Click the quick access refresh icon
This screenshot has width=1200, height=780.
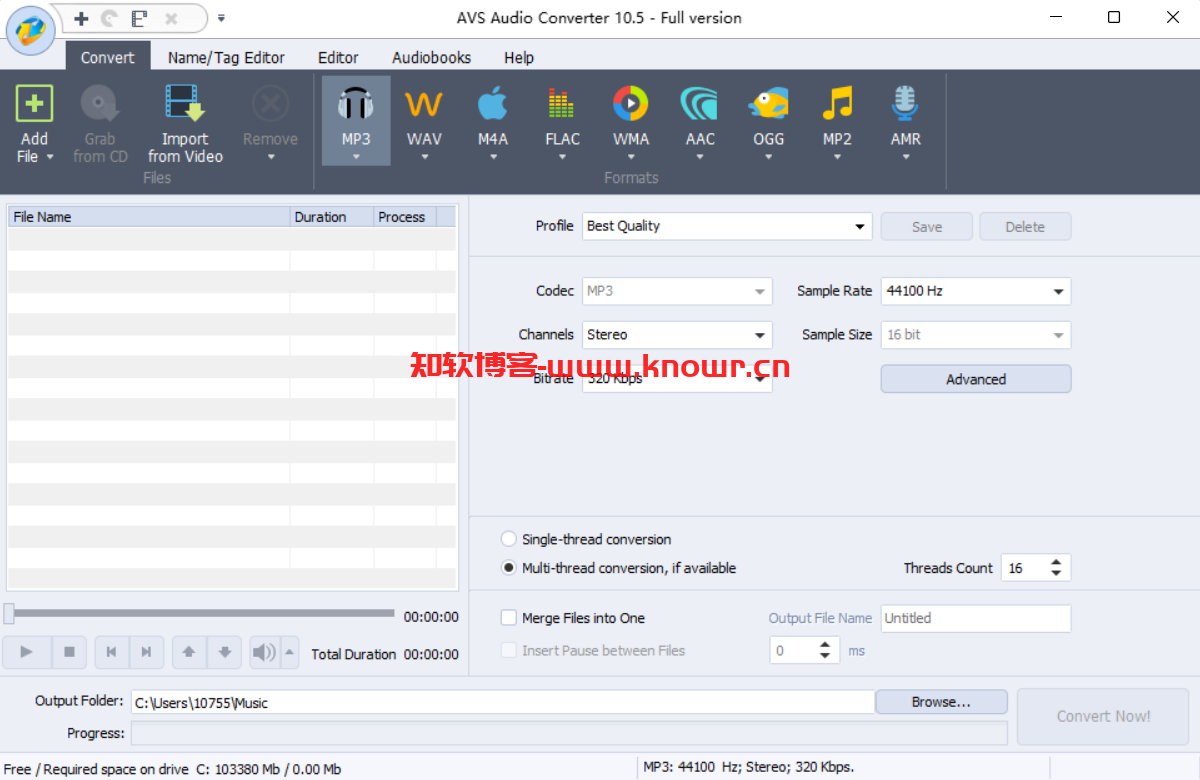[110, 18]
